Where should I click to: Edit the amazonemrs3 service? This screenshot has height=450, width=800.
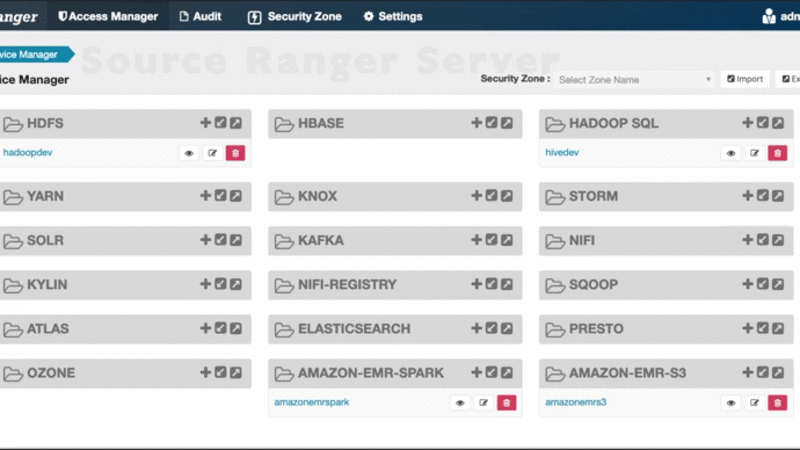click(x=755, y=403)
